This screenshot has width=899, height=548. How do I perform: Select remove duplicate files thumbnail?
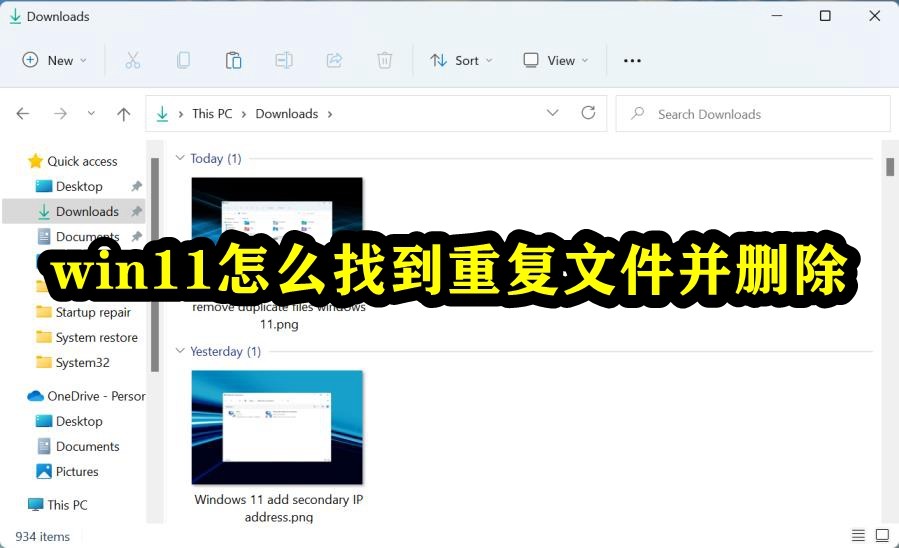point(277,209)
